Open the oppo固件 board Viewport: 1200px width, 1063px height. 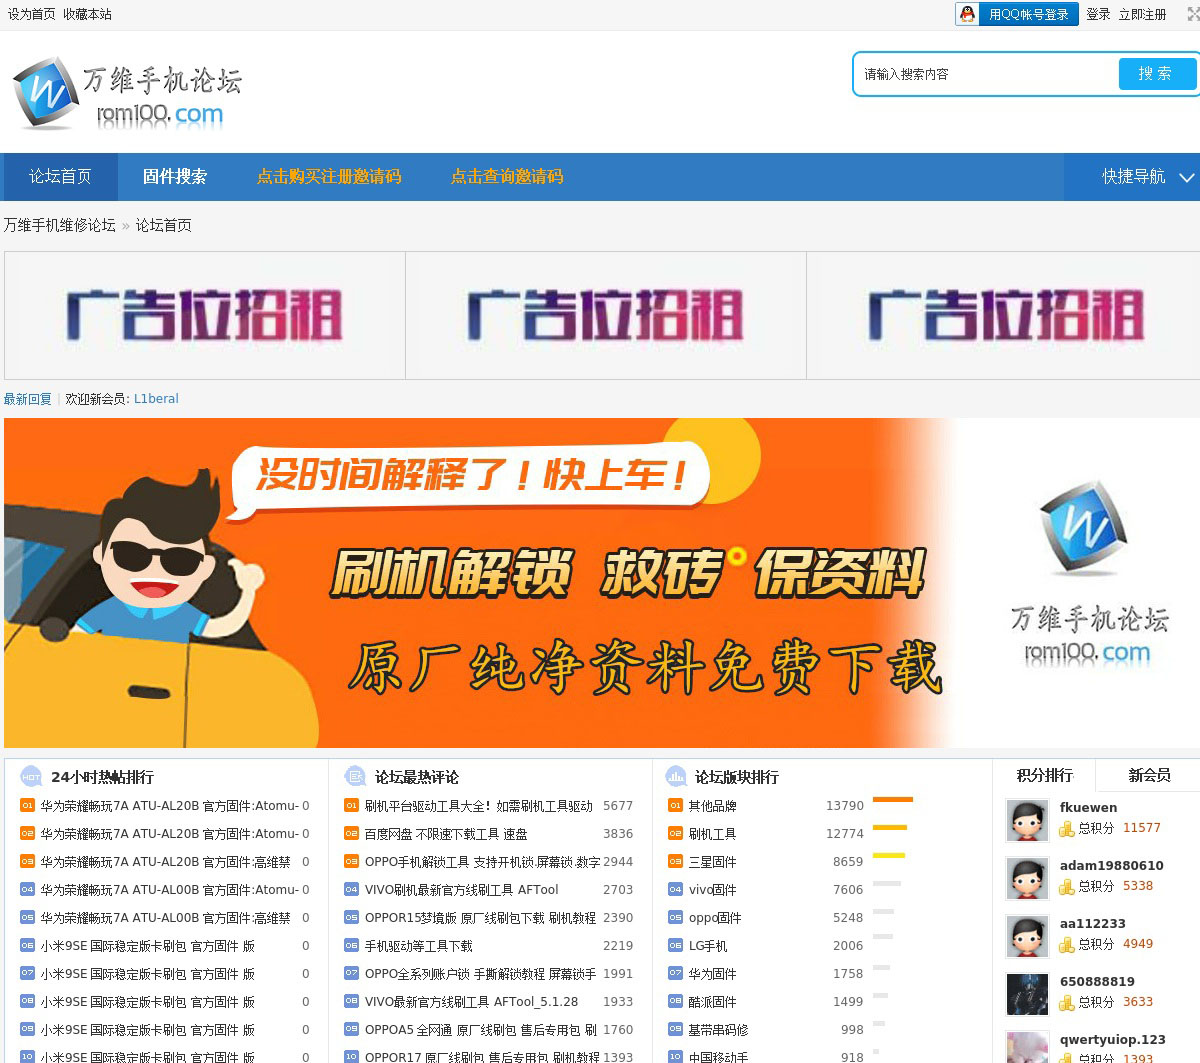715,918
